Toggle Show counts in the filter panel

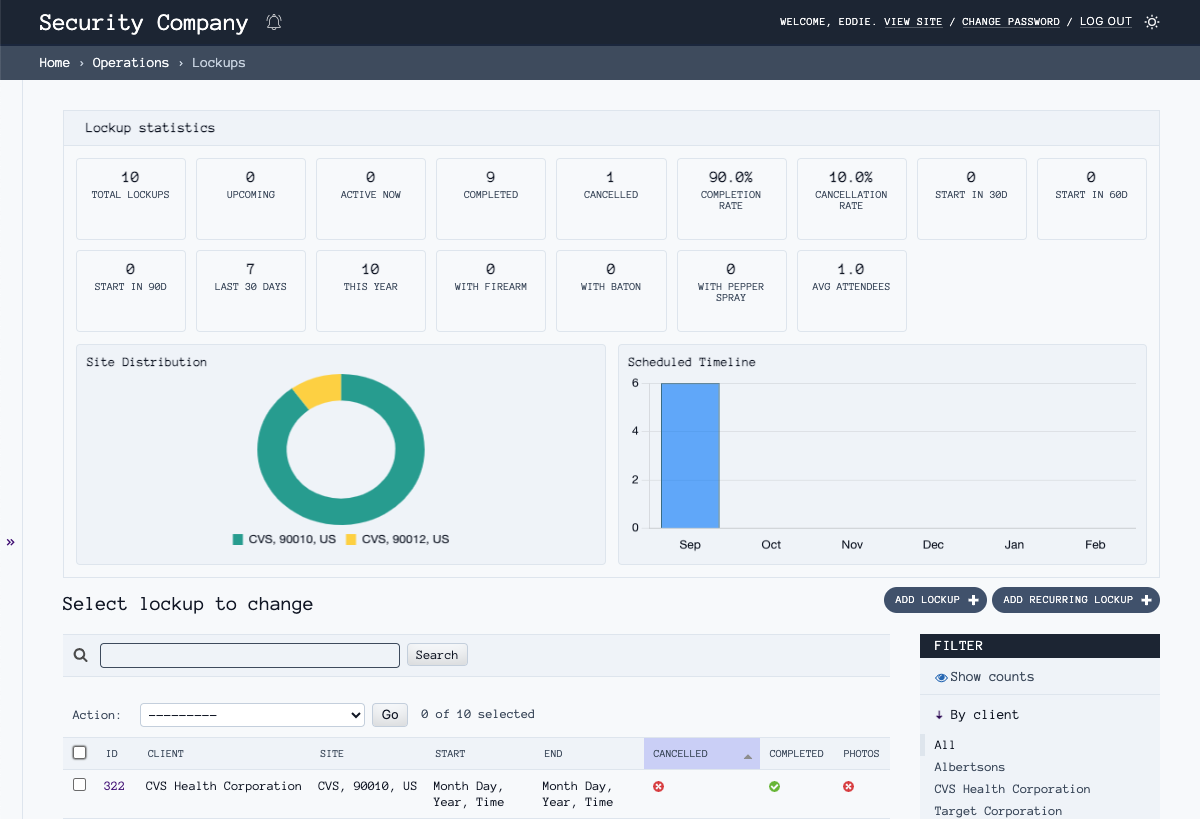[984, 677]
